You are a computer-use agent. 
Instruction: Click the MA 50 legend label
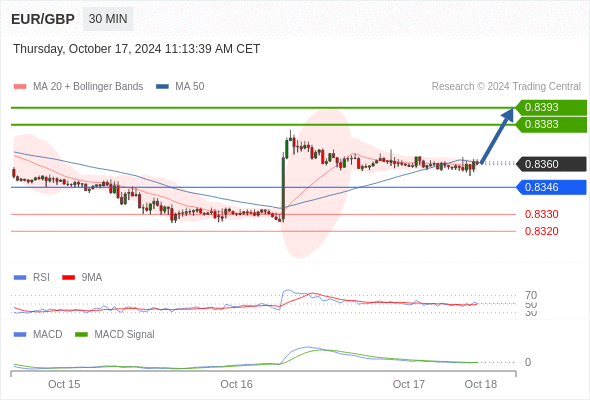(x=190, y=87)
